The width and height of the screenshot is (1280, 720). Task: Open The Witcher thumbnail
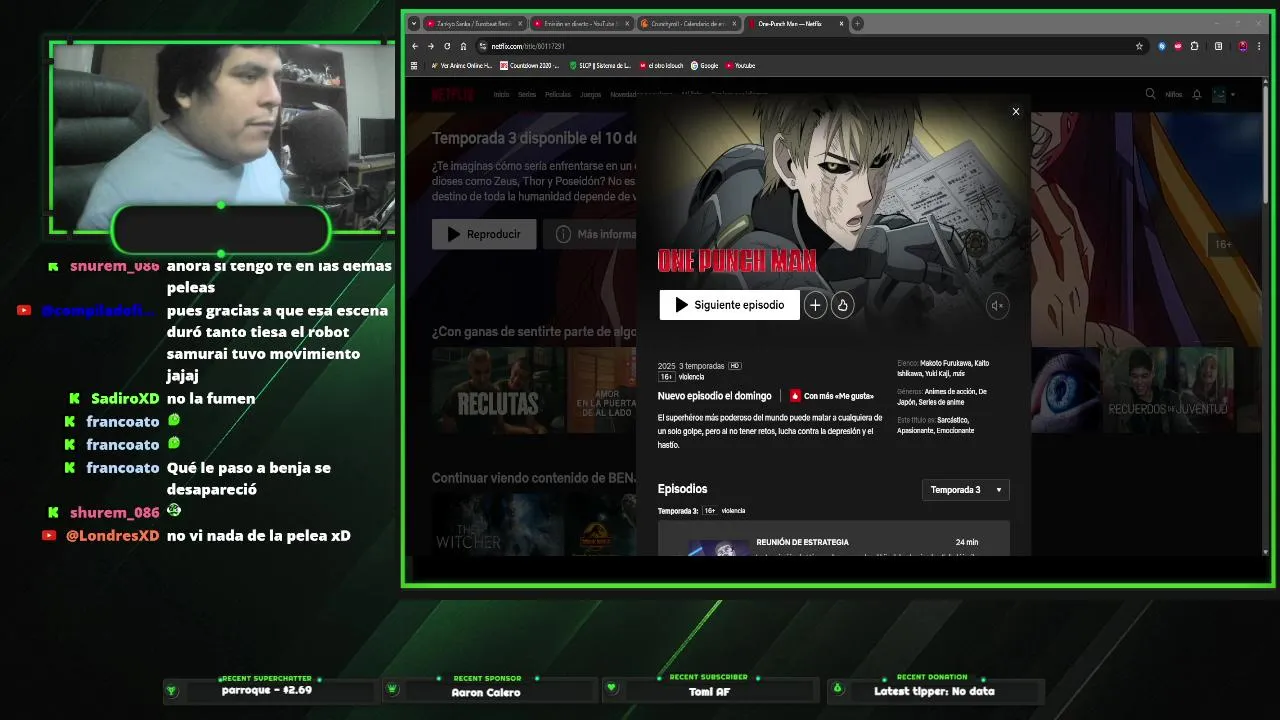tap(498, 525)
